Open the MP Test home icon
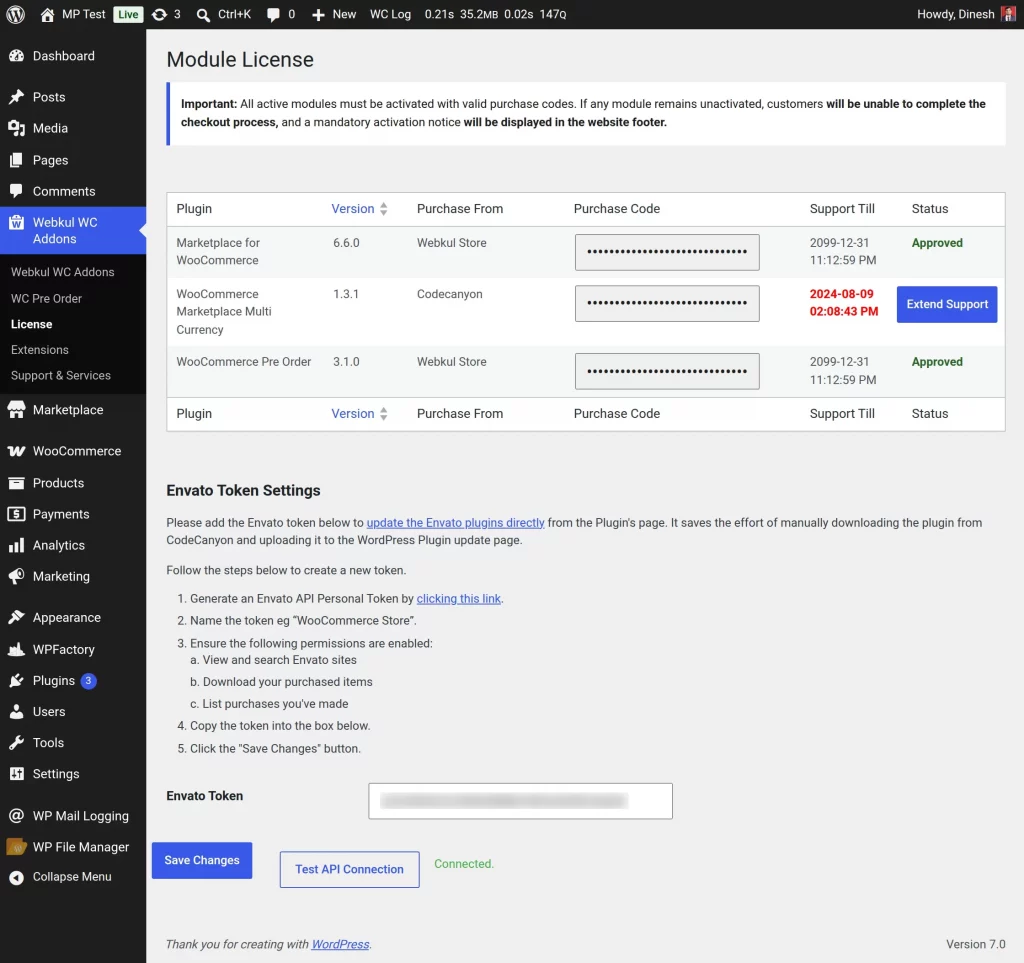Viewport: 1024px width, 963px height. 47,14
